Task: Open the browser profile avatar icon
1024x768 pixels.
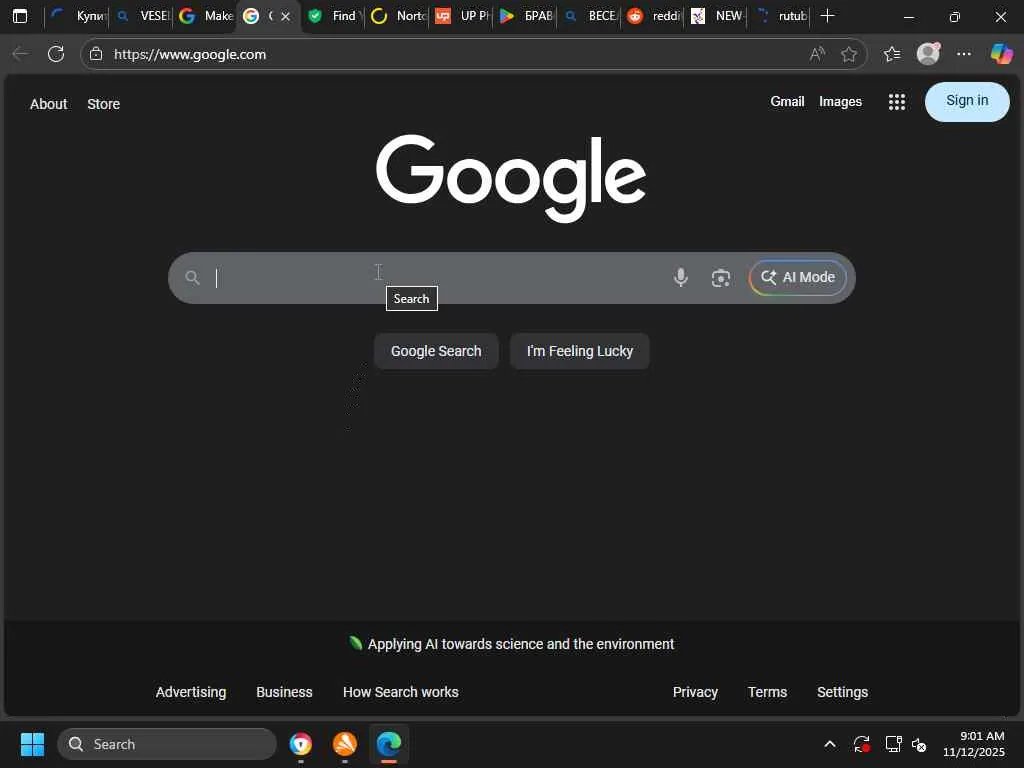Action: click(928, 54)
